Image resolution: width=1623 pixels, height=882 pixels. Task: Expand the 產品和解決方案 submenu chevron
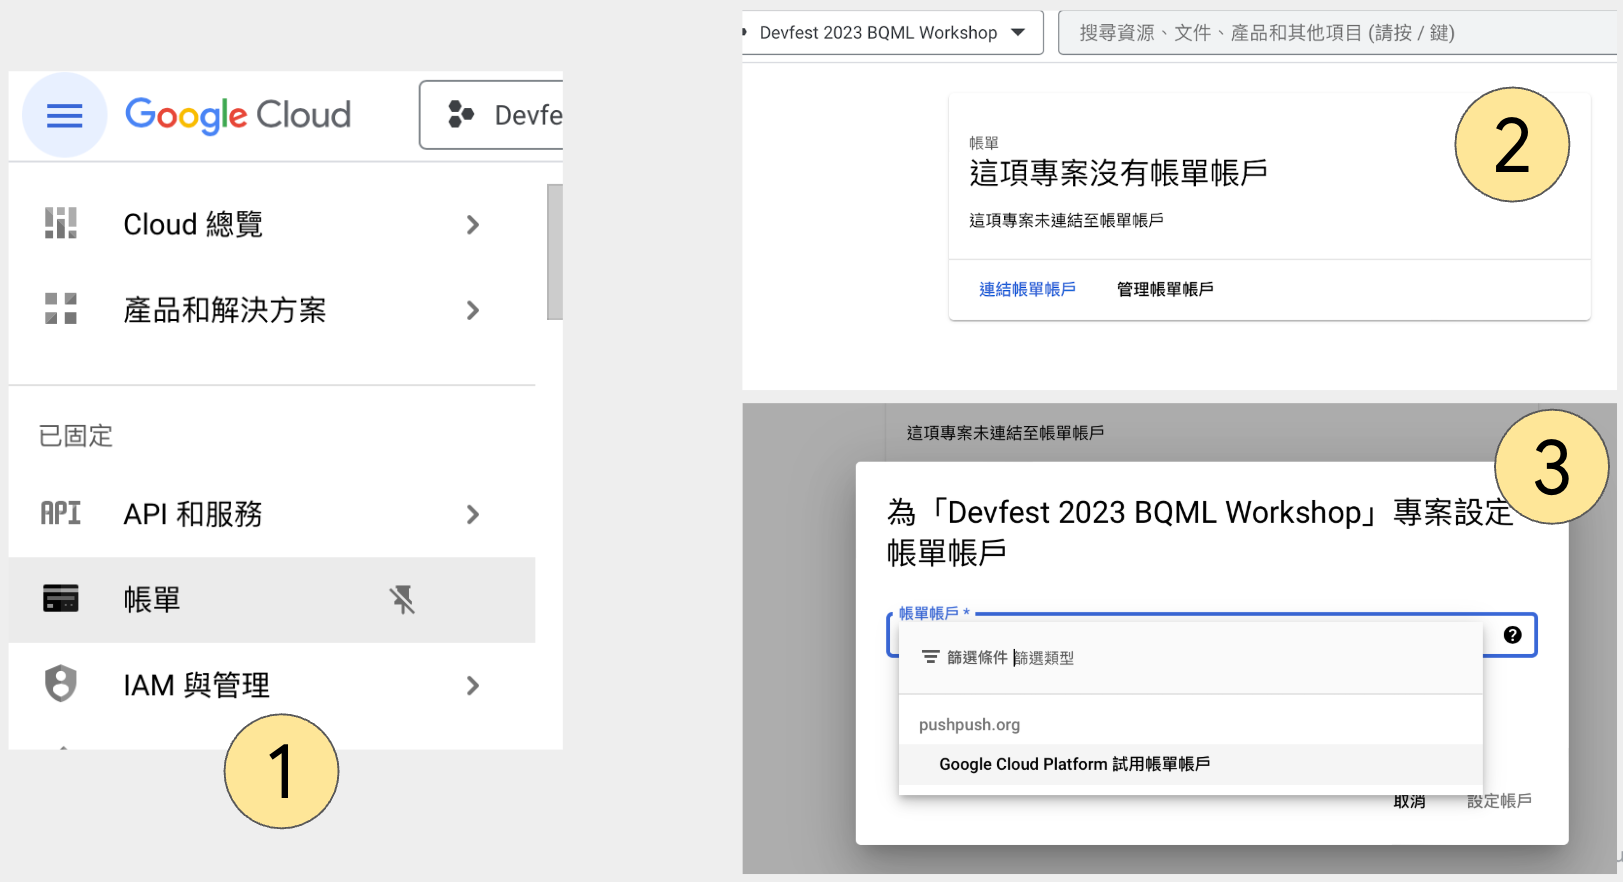tap(473, 311)
